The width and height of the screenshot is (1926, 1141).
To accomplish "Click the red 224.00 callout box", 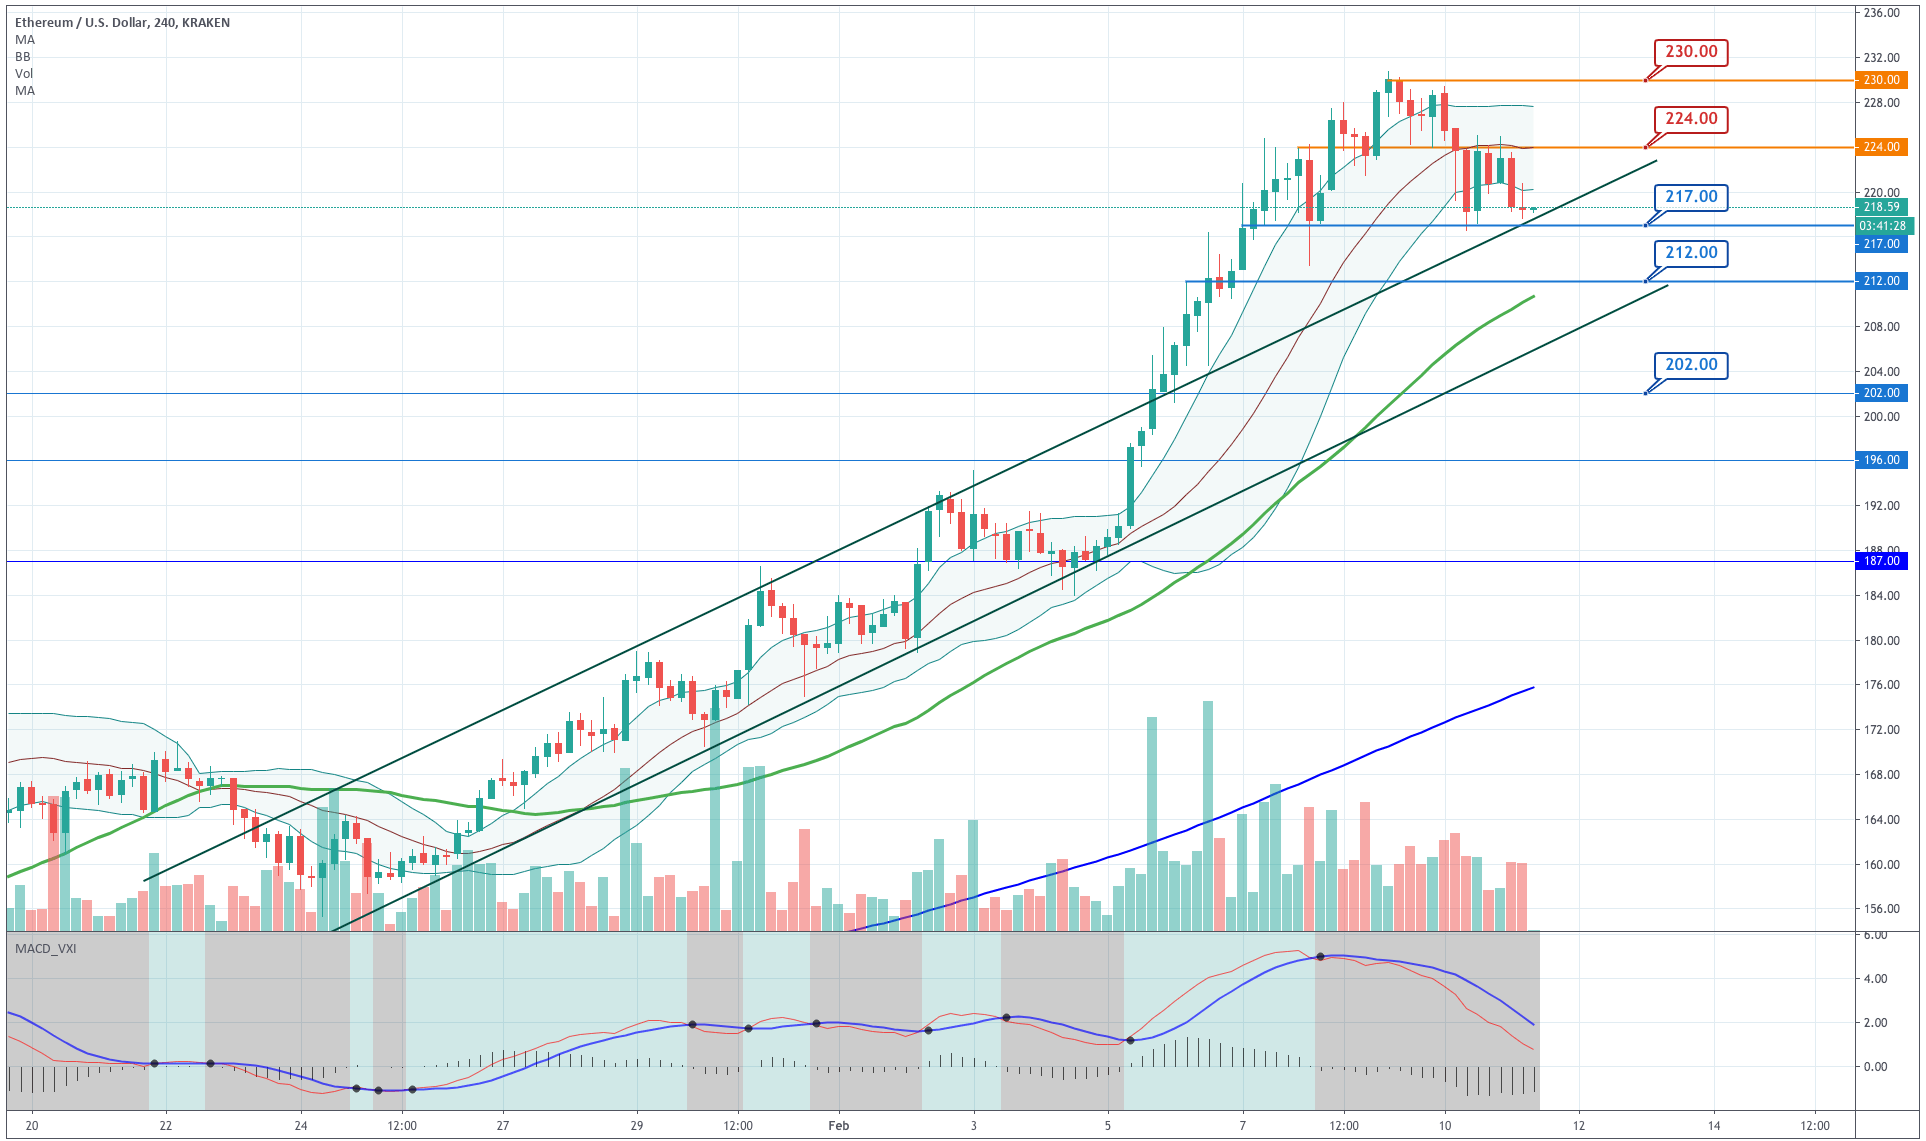I will click(x=1690, y=119).
